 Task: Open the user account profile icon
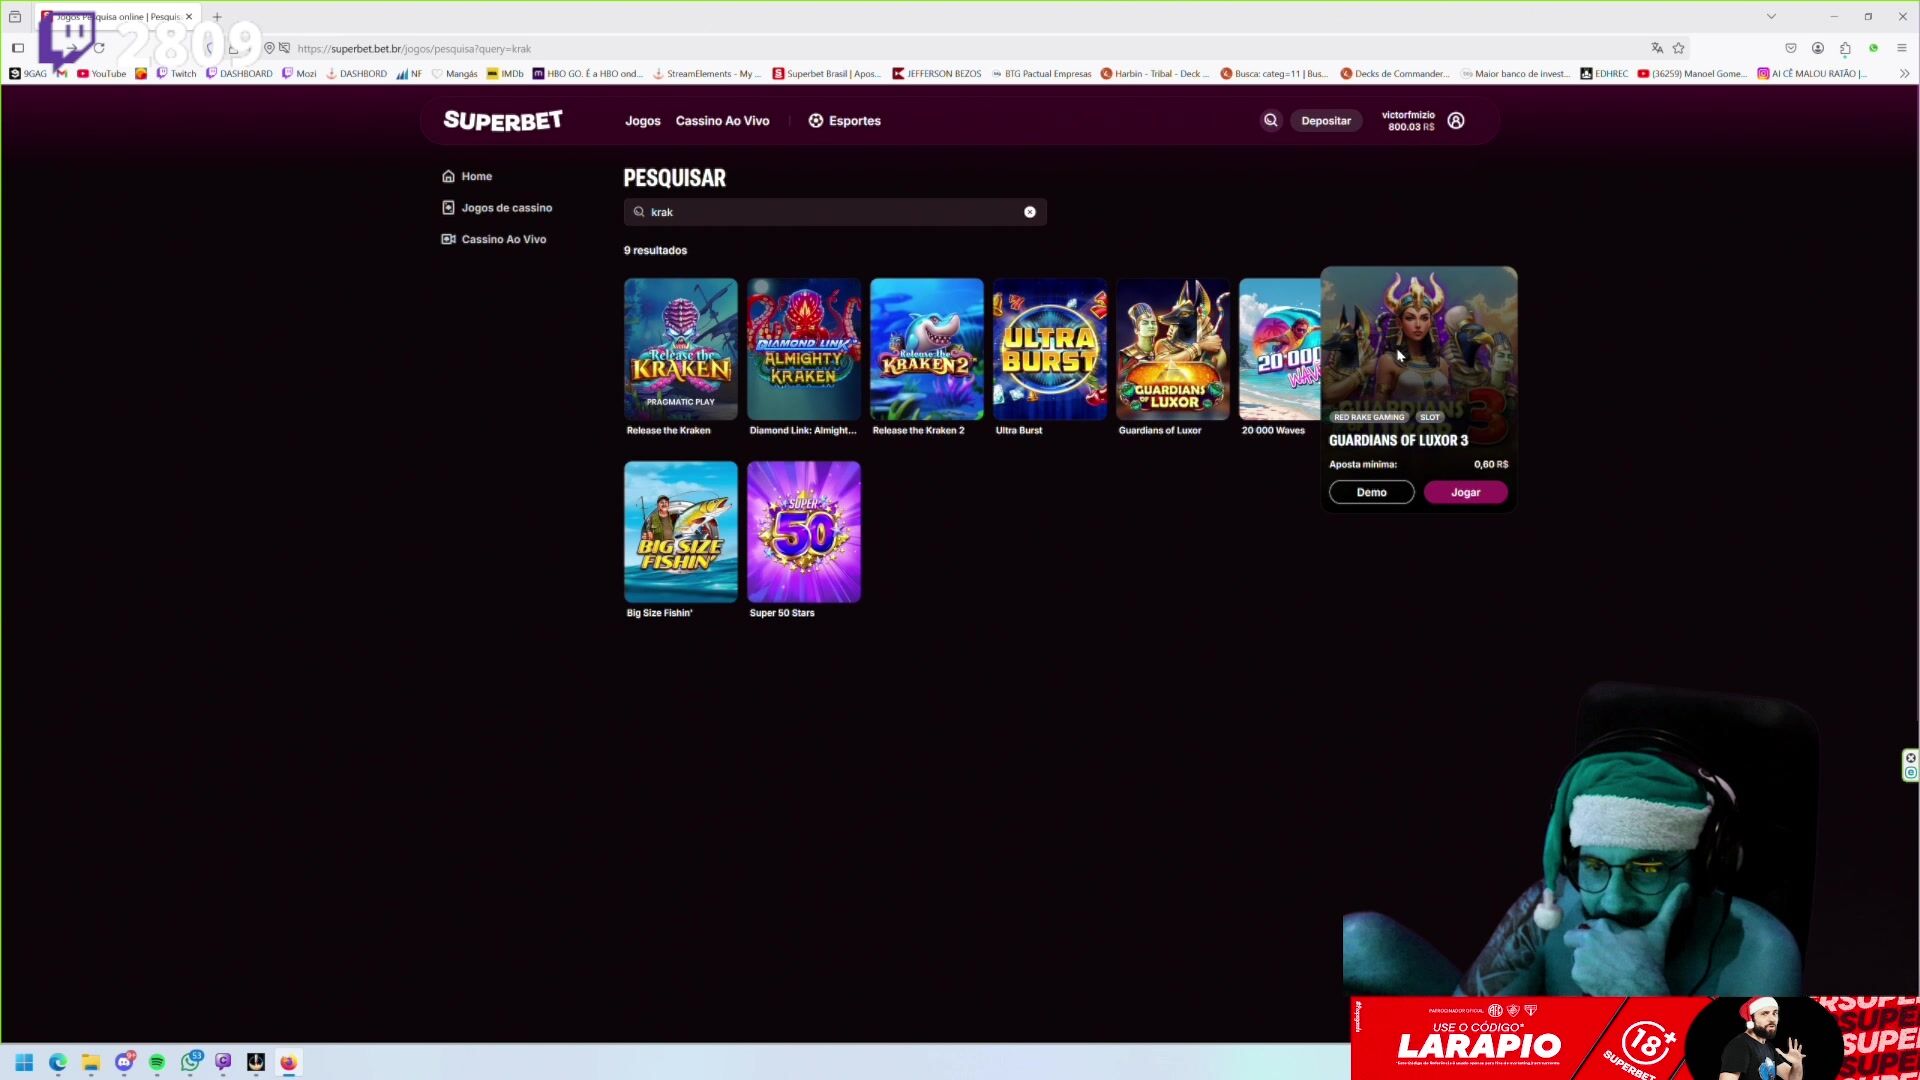coord(1456,120)
